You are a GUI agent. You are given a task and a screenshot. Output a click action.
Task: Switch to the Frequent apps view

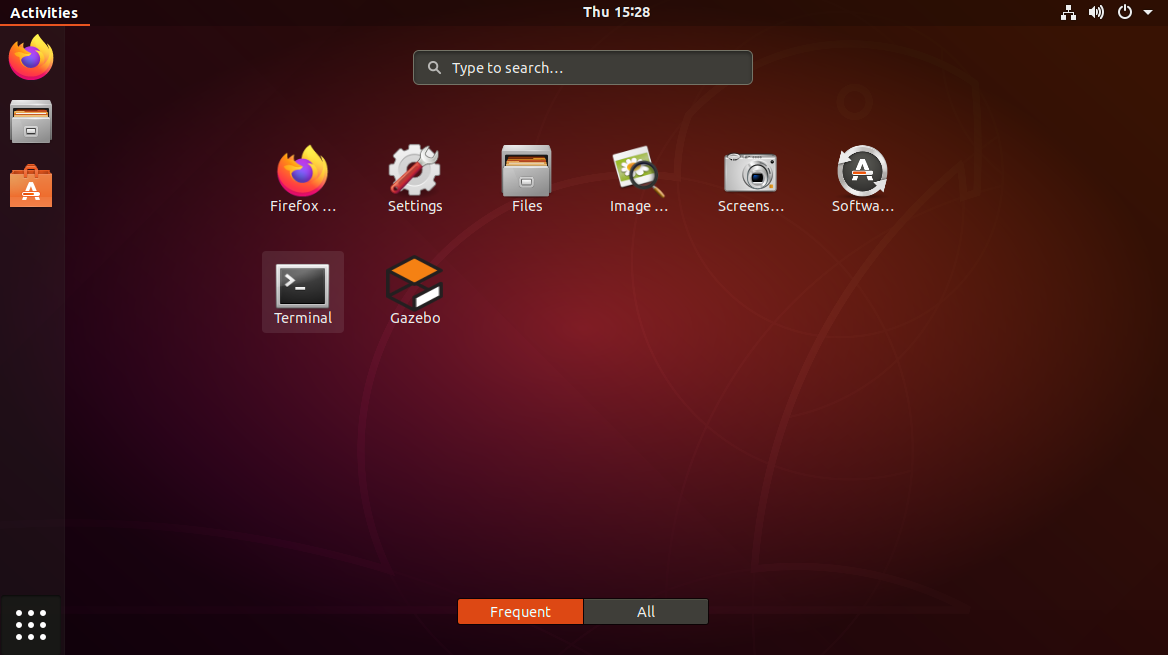(x=520, y=612)
